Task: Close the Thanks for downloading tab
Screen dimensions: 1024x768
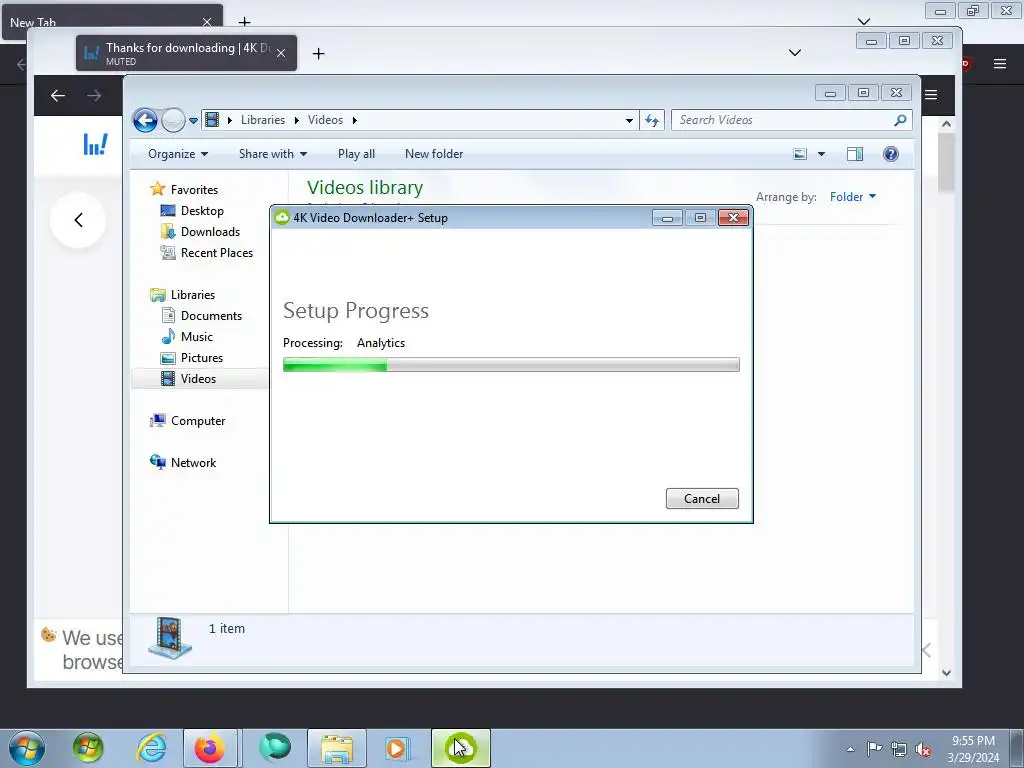Action: (281, 54)
